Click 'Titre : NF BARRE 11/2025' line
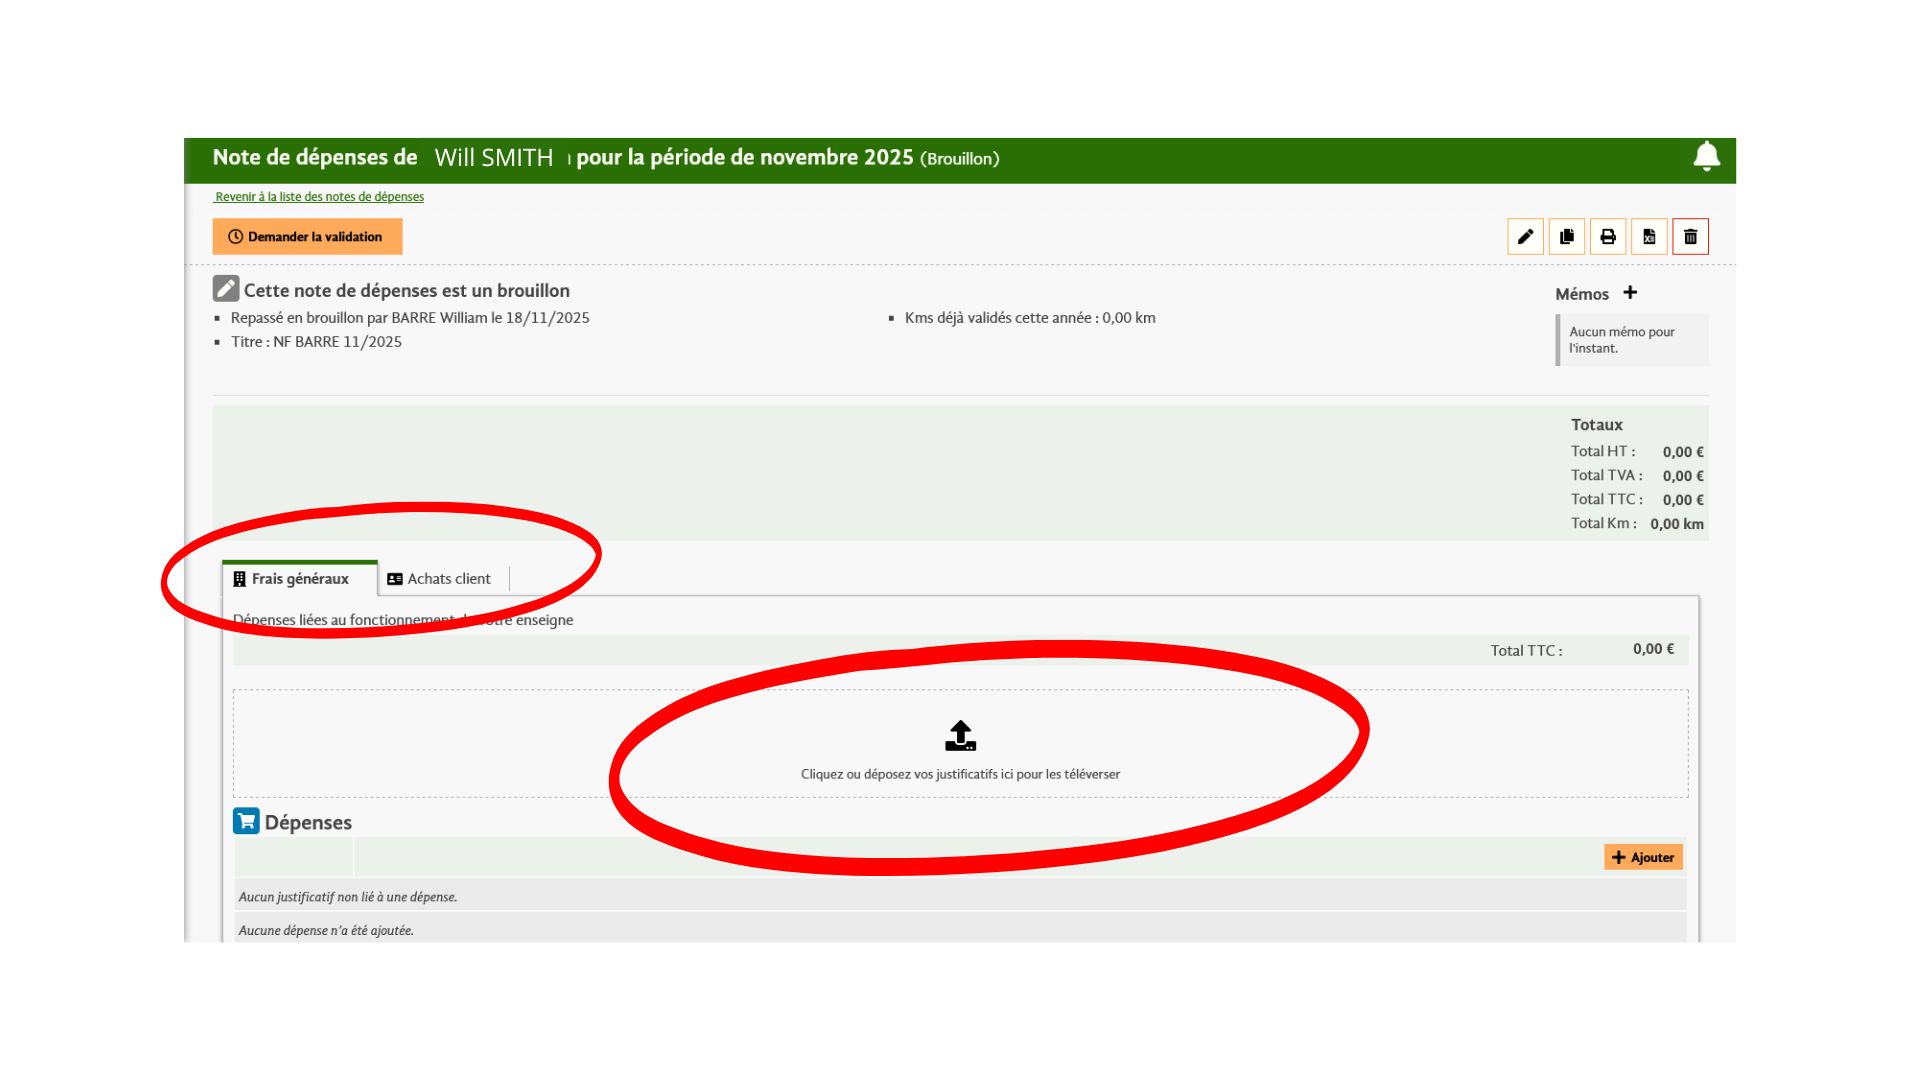Viewport: 1920px width, 1080px height. [x=316, y=342]
